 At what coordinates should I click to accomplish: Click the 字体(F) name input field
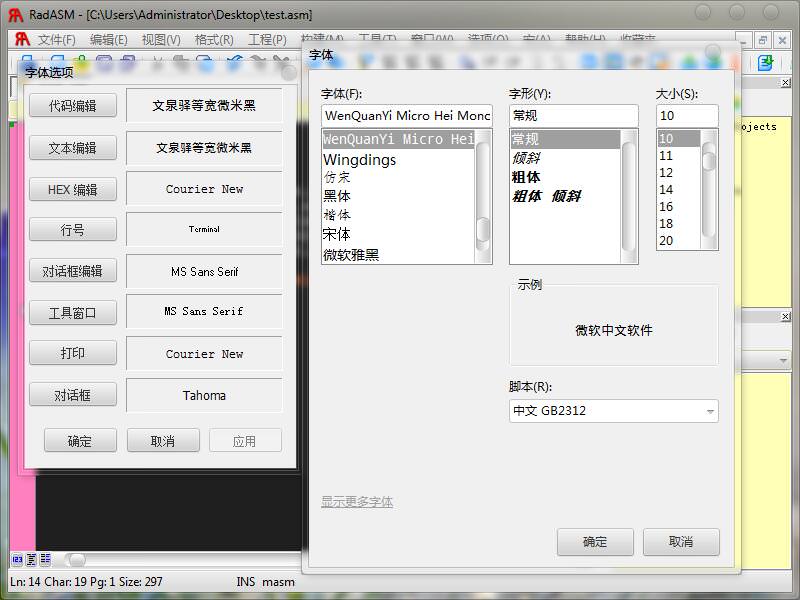(x=407, y=116)
